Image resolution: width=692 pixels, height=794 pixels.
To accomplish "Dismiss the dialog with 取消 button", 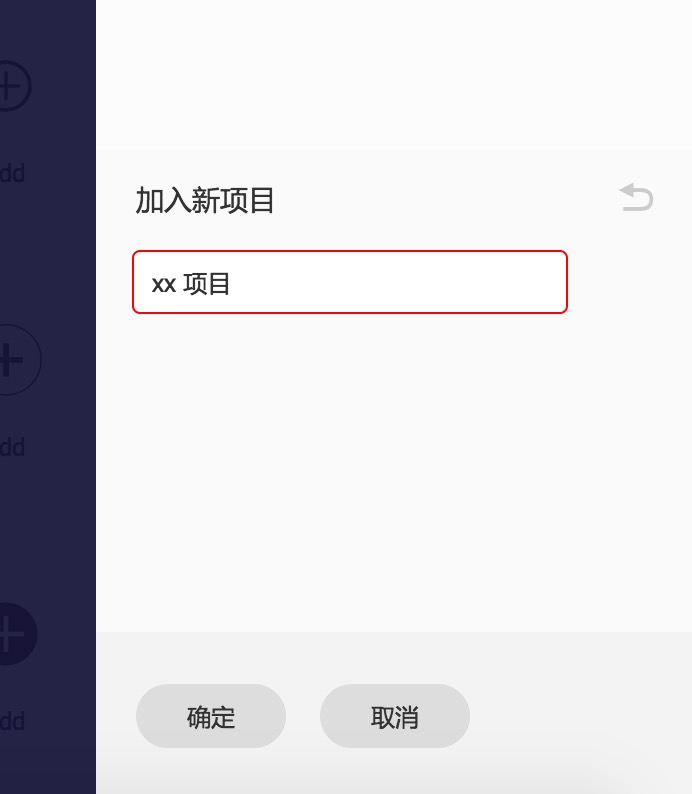I will [395, 716].
